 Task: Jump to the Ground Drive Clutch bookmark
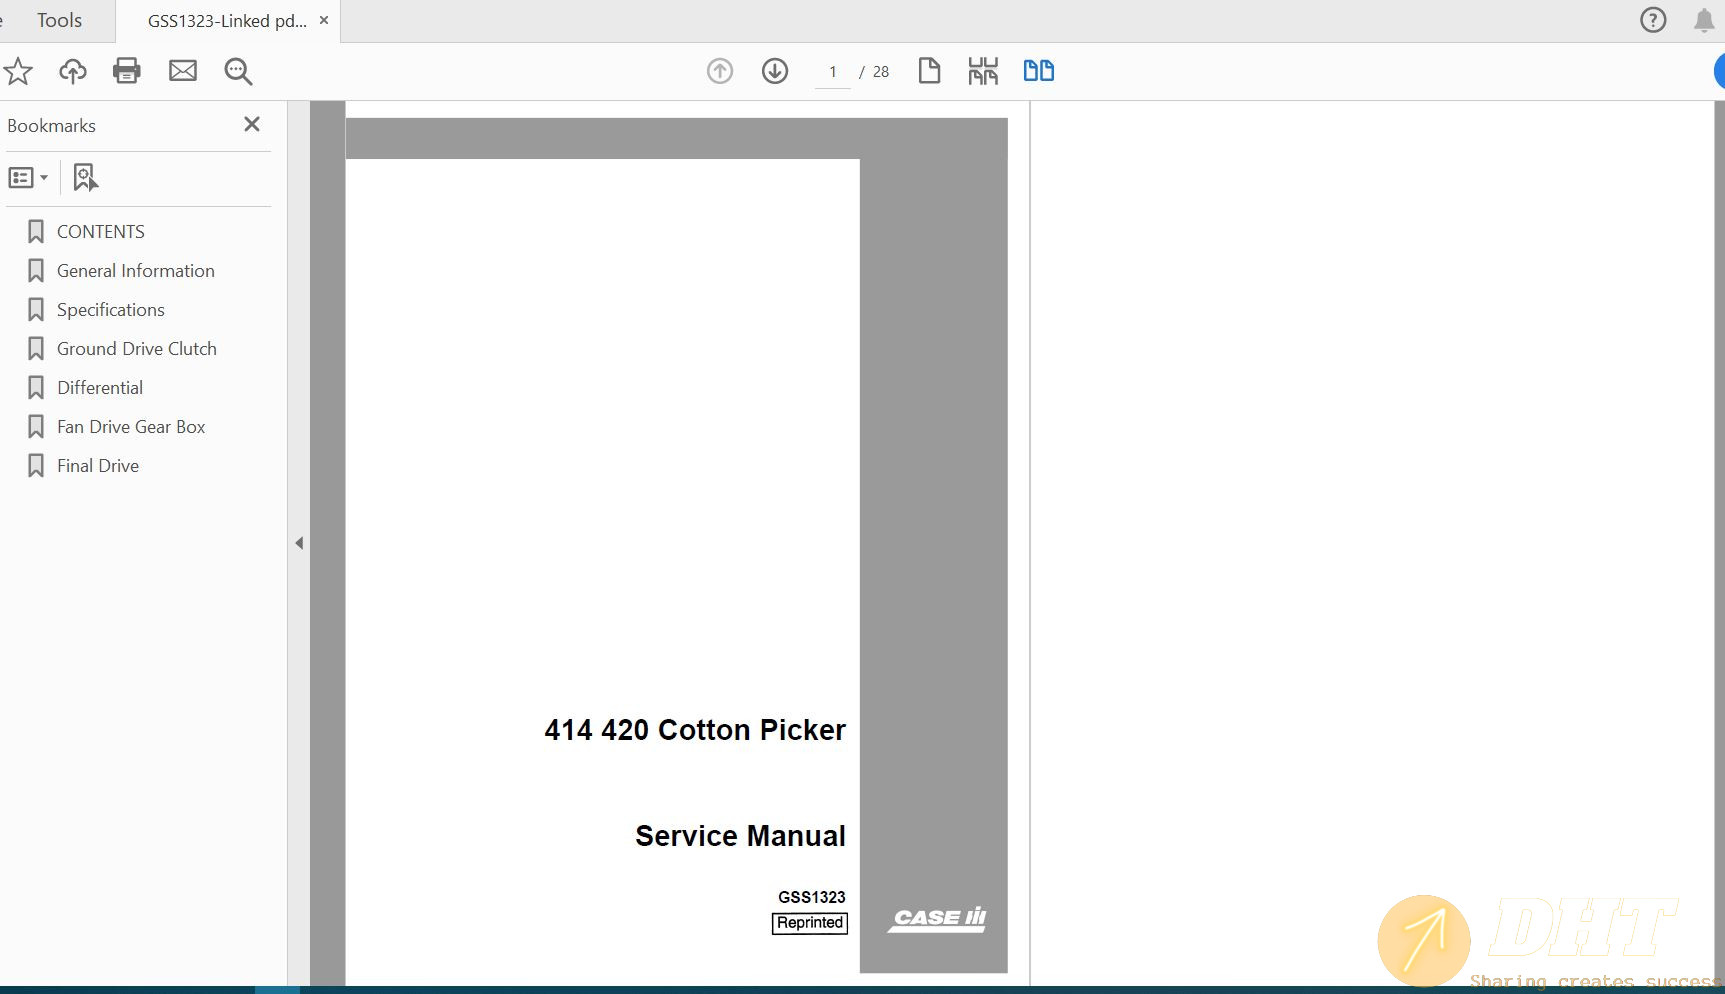[136, 349]
